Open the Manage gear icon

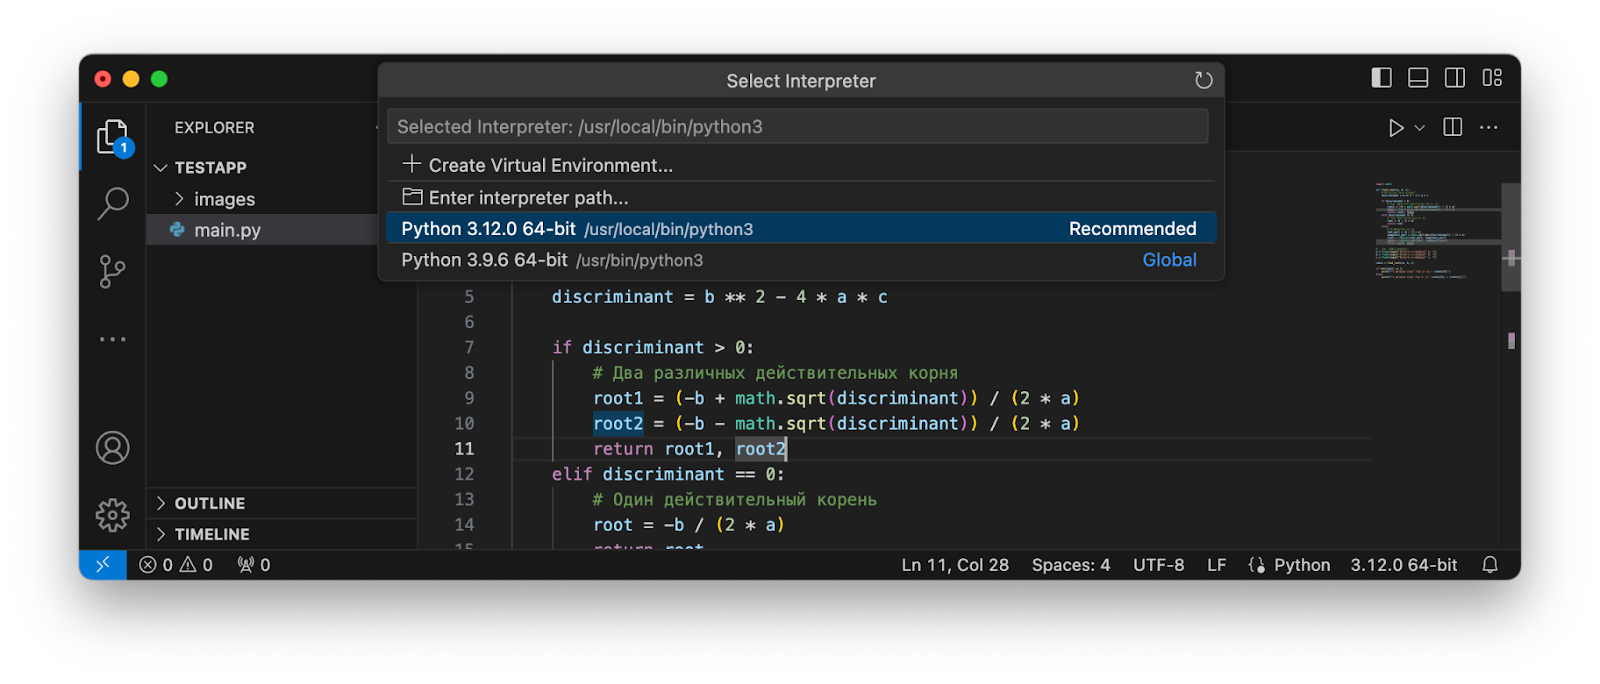pyautogui.click(x=113, y=515)
